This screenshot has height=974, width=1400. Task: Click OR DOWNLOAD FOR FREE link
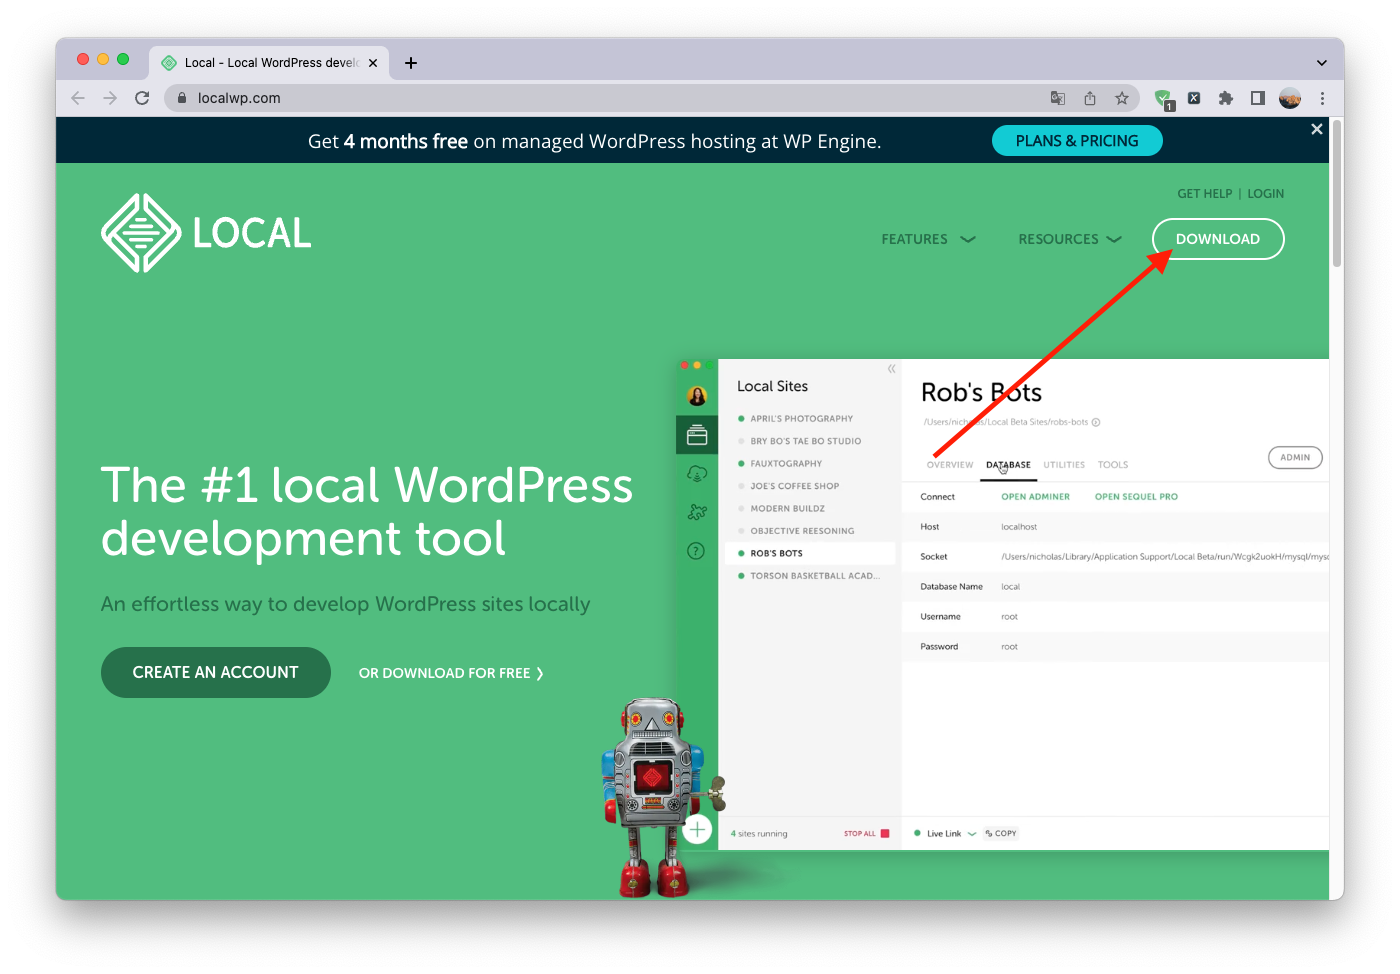click(451, 673)
